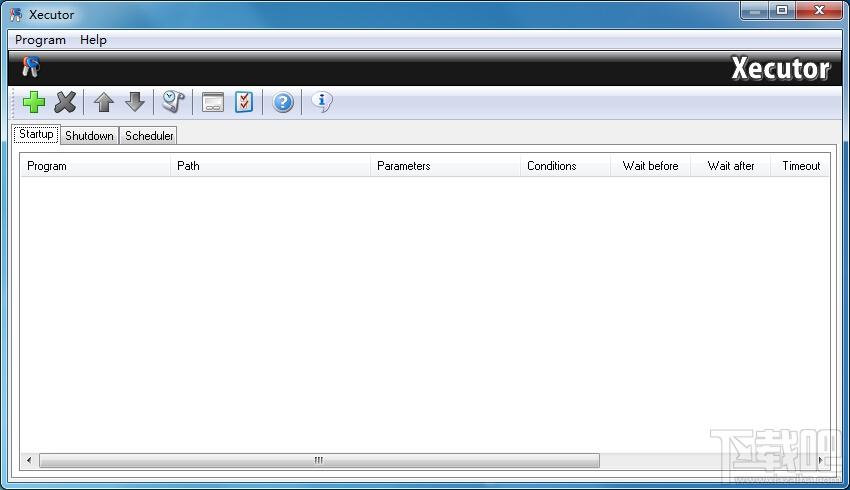Click the Xecutor title bar app icon

click(16, 15)
